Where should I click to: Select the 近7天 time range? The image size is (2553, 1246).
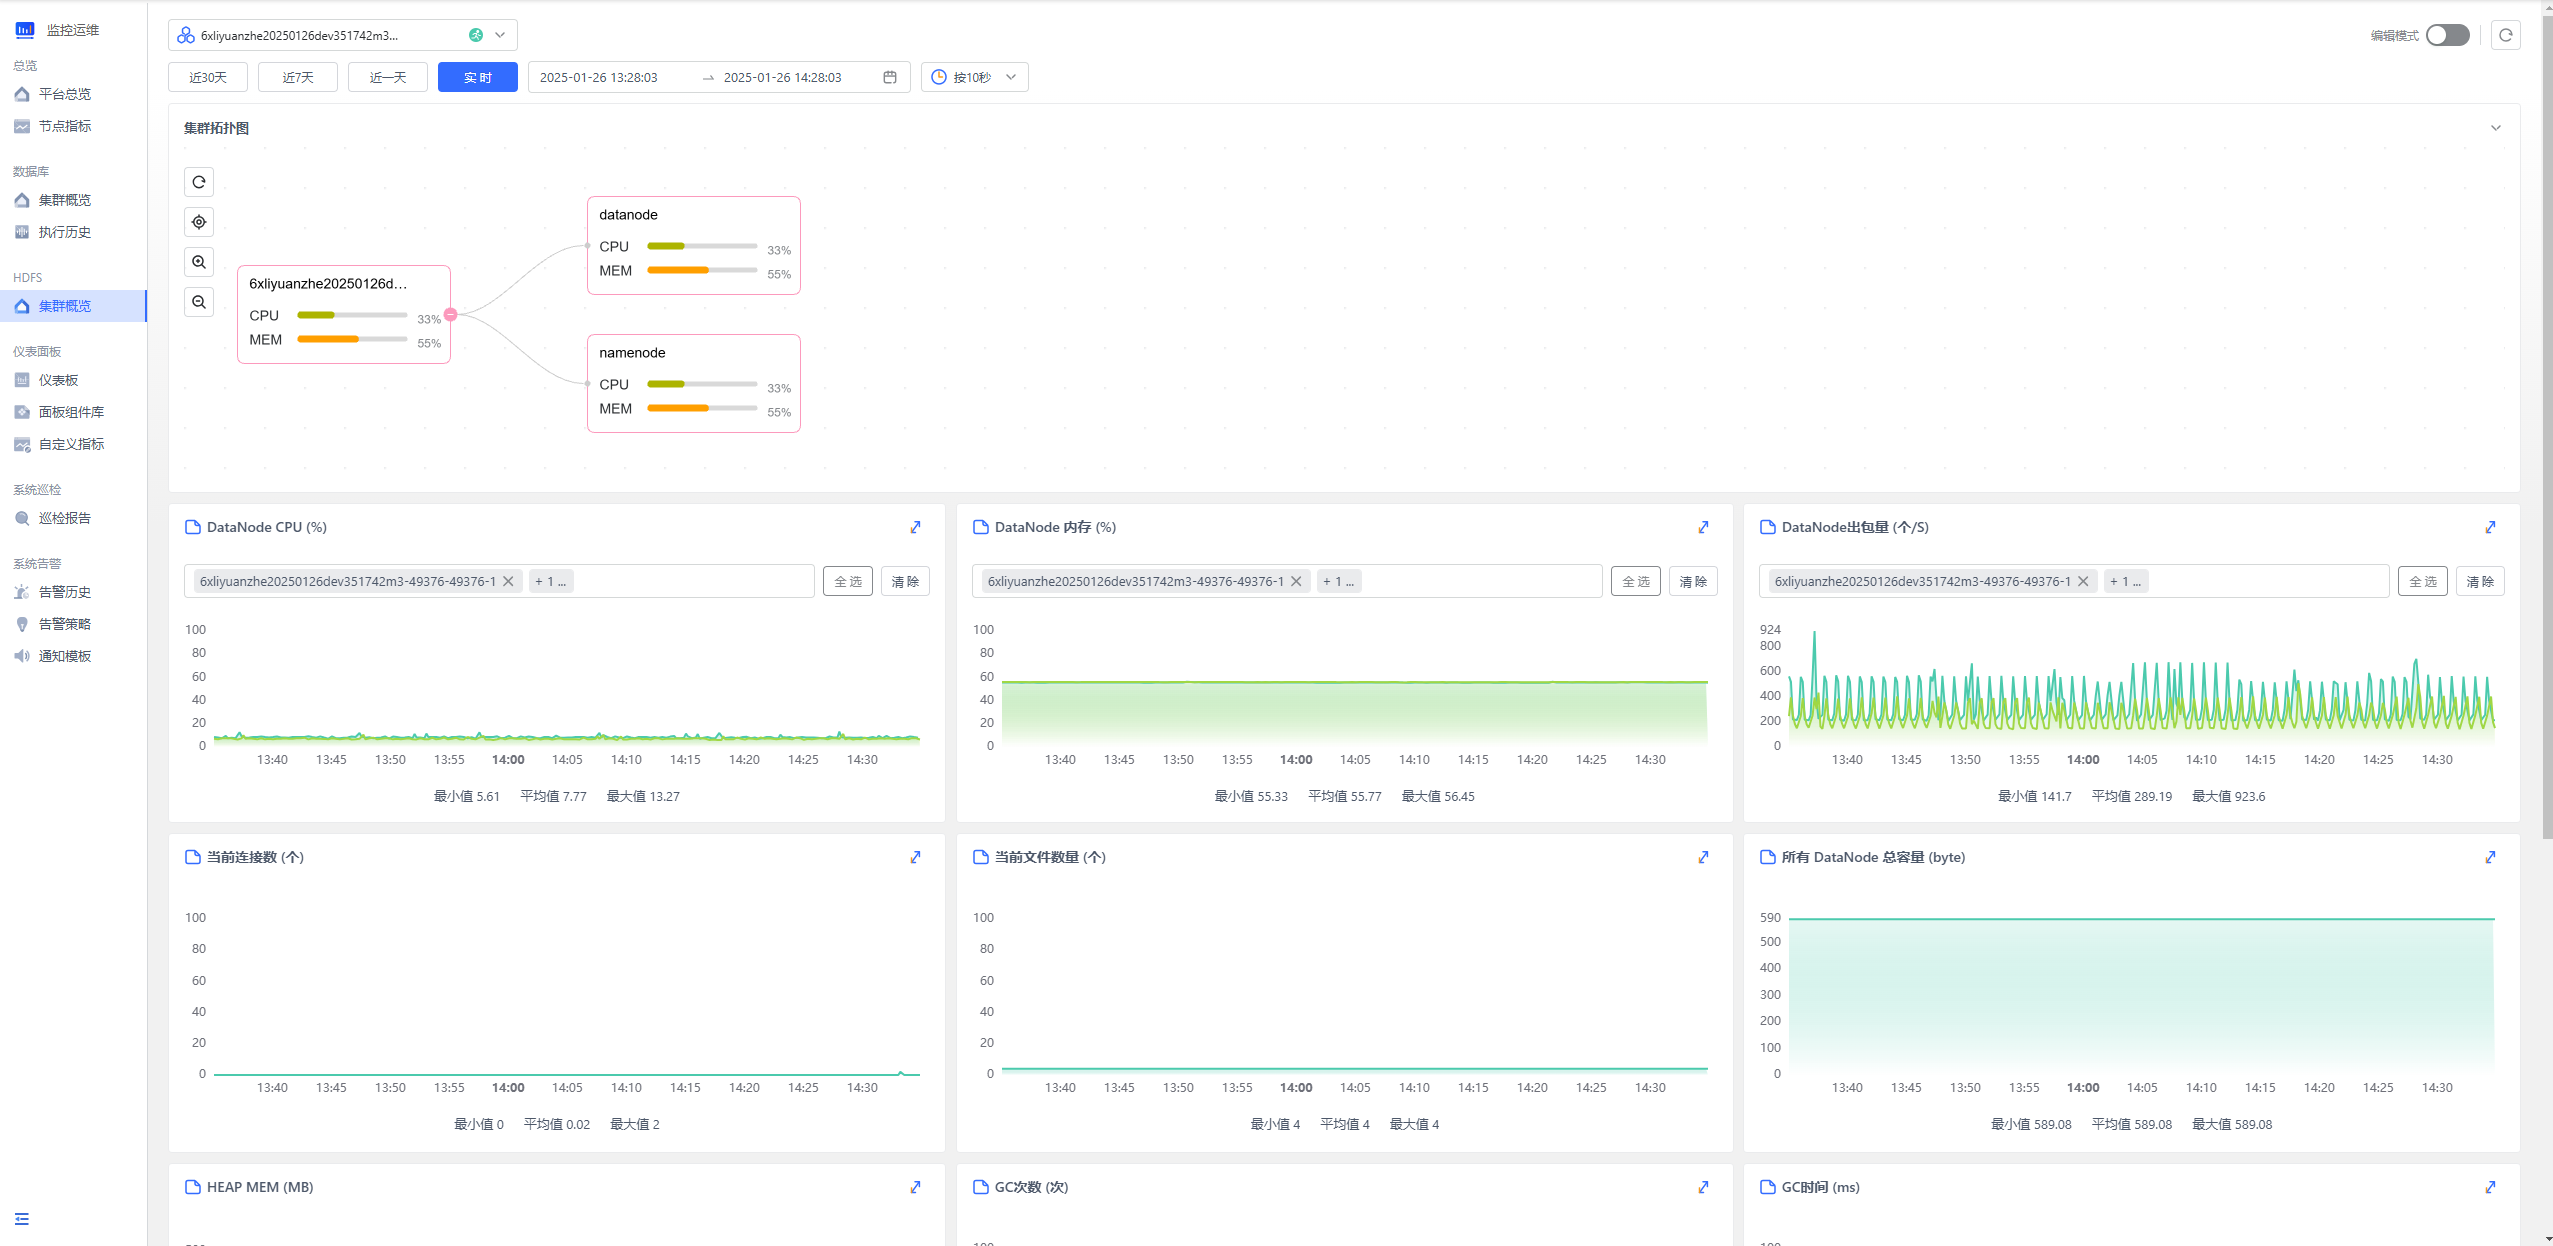298,77
